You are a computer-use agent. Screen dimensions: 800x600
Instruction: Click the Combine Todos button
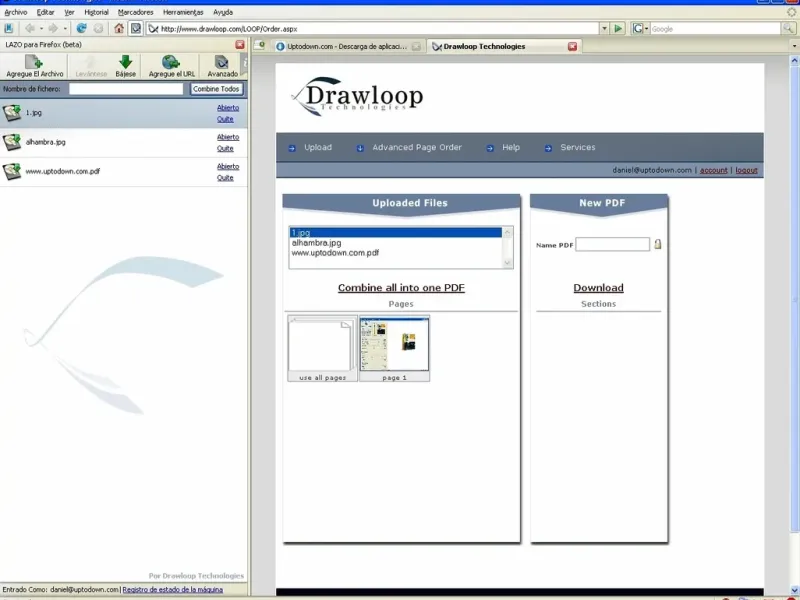[x=216, y=89]
